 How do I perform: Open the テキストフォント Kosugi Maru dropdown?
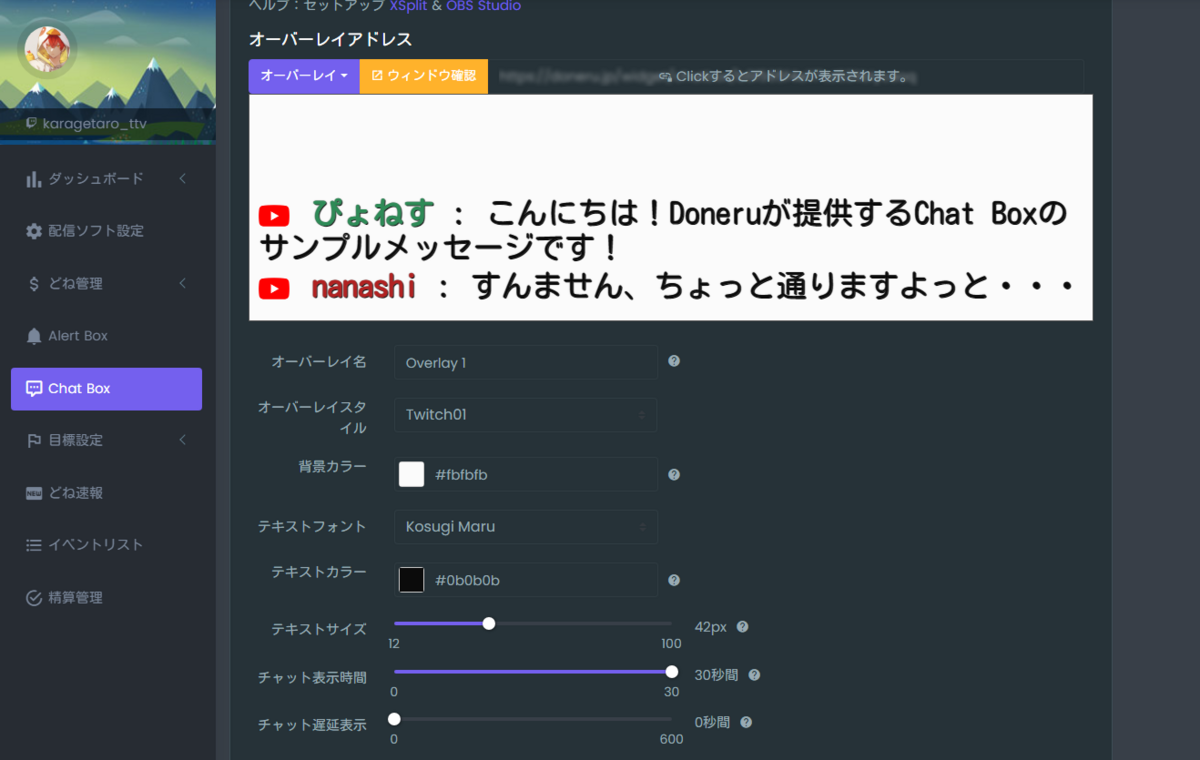[526, 527]
